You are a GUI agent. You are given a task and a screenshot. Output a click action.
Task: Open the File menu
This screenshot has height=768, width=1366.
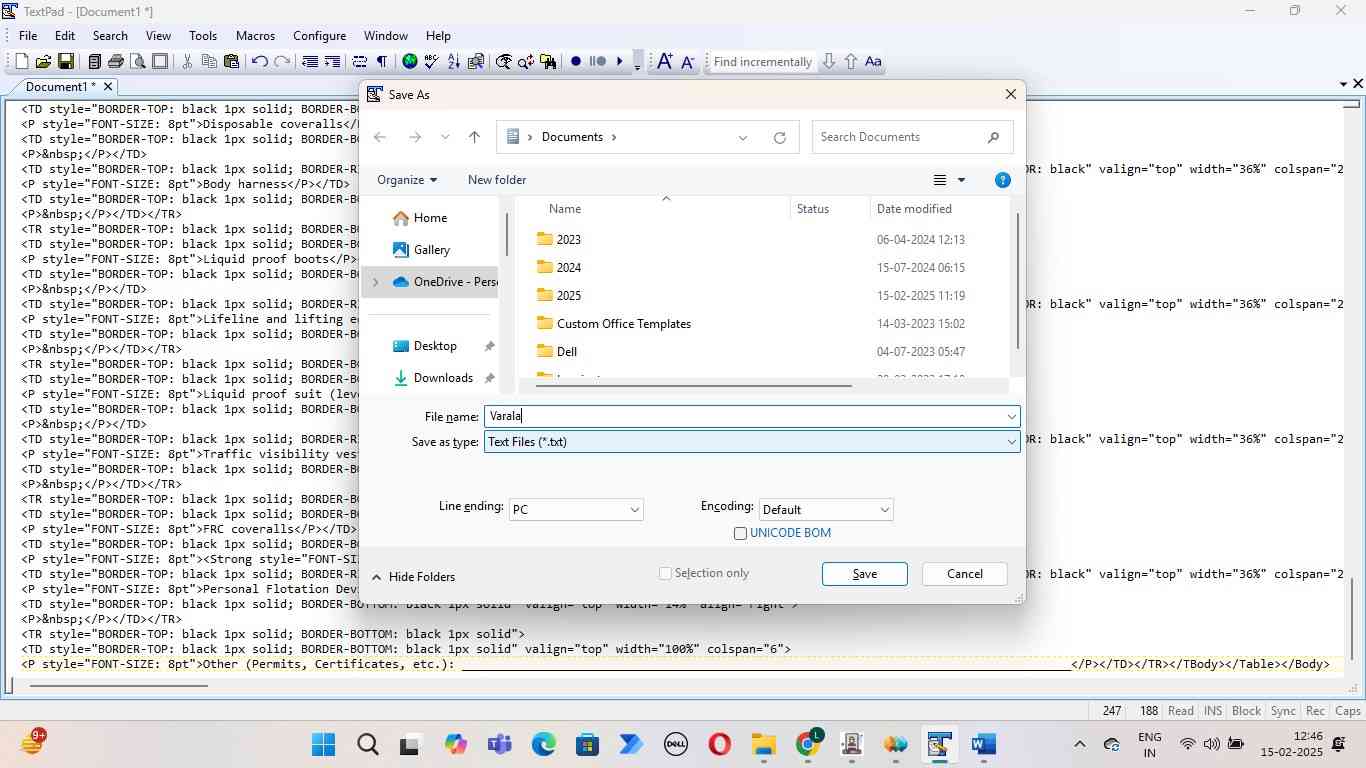tap(28, 35)
